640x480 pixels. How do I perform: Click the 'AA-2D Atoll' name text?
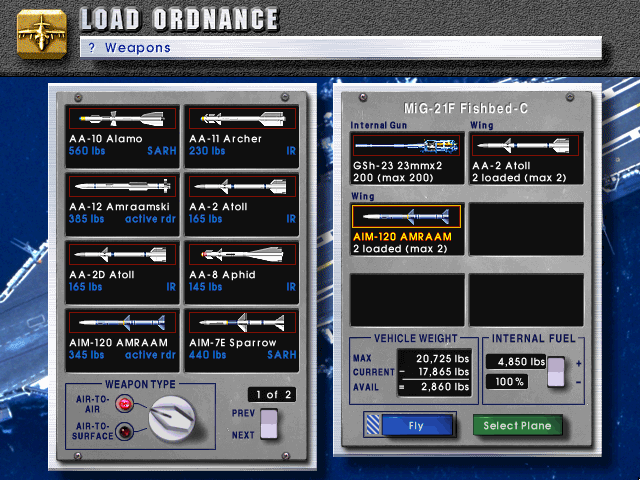102,275
